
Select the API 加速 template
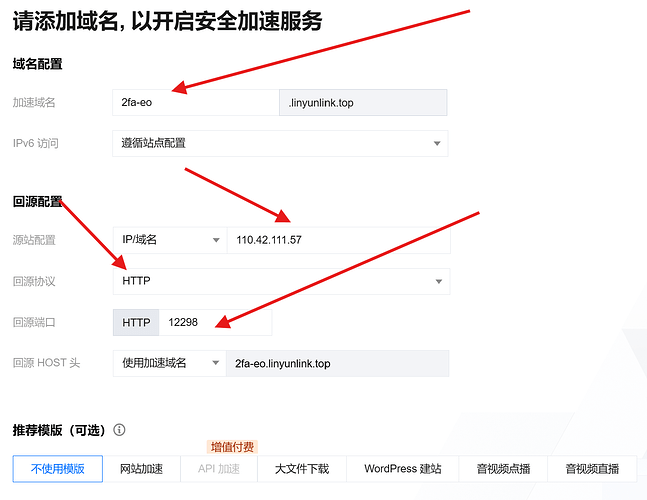click(x=218, y=468)
